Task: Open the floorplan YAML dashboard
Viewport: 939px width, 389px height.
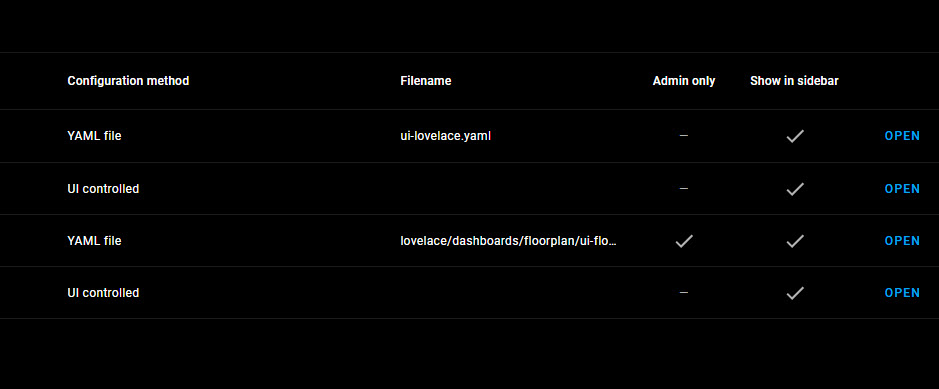Action: 902,241
